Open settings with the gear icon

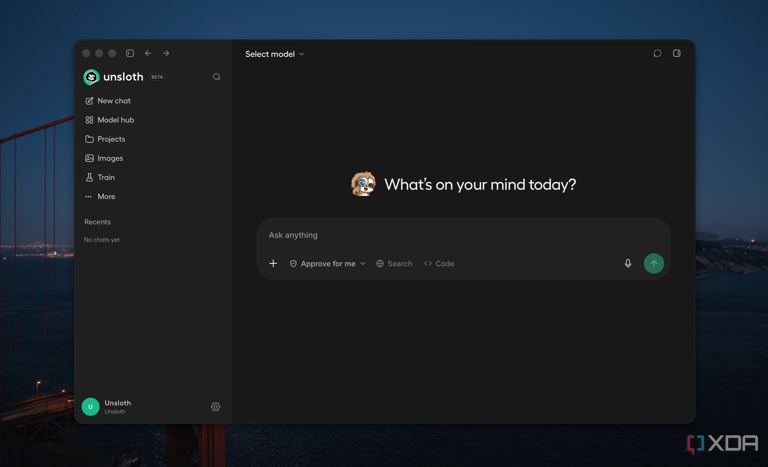coord(216,407)
